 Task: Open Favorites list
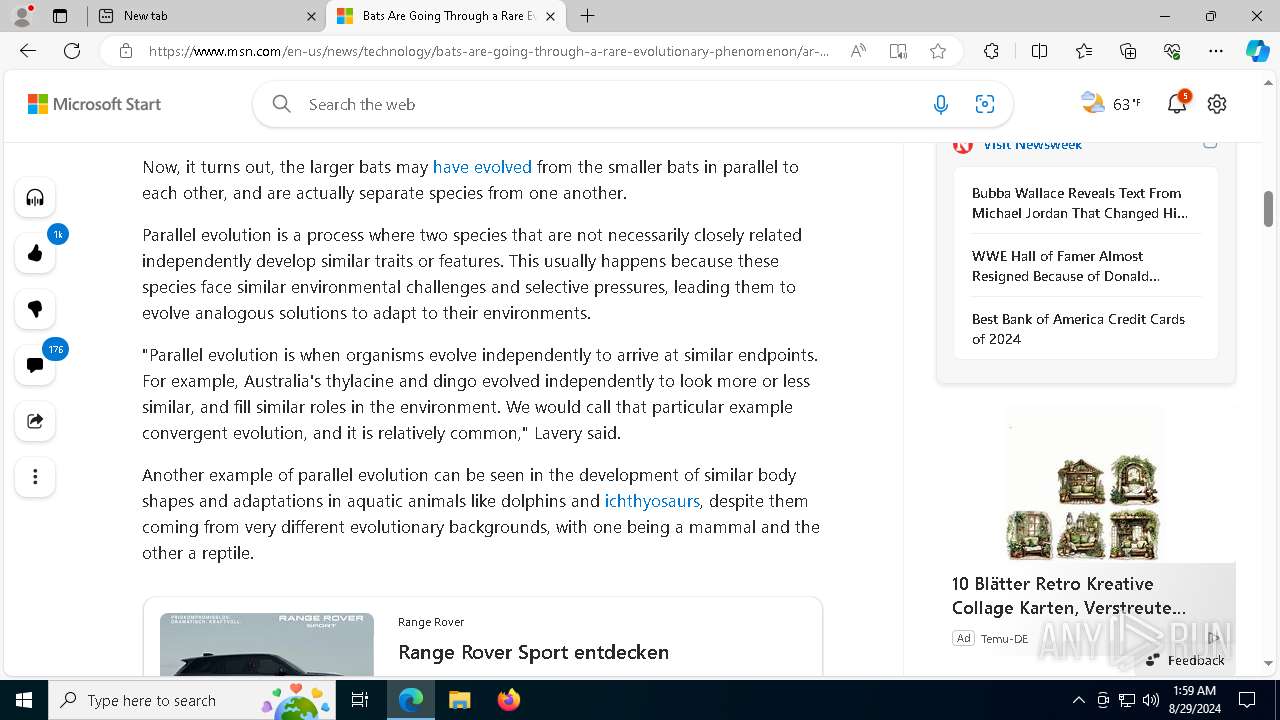point(1084,51)
